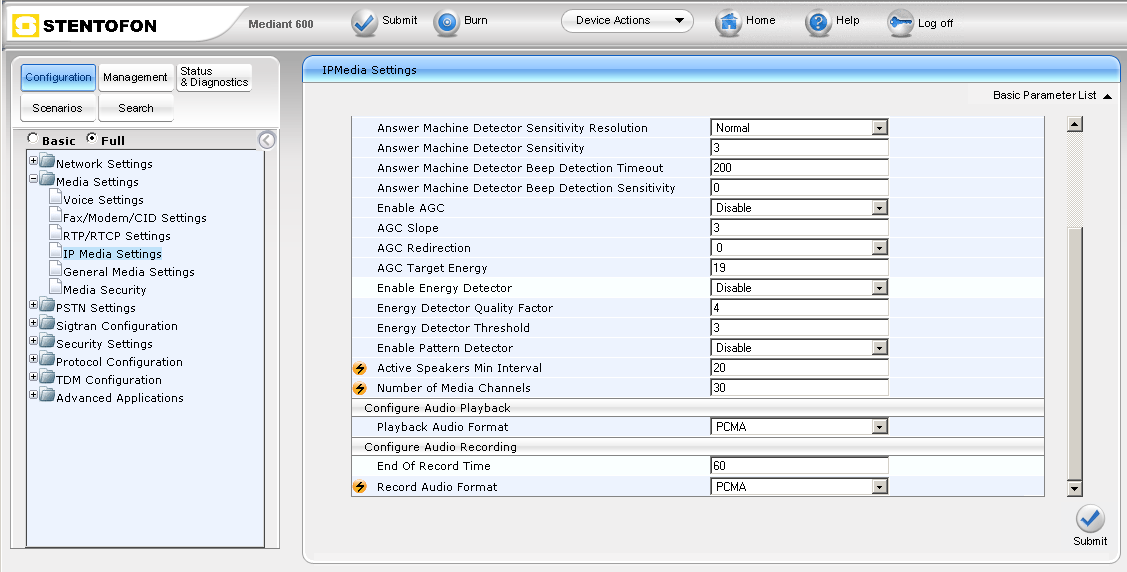Click the Burn icon in toolbar
1127x572 pixels.
(448, 22)
